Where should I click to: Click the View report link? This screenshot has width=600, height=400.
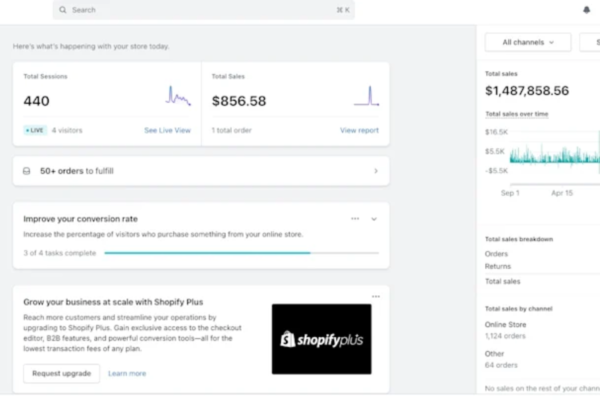coord(359,130)
